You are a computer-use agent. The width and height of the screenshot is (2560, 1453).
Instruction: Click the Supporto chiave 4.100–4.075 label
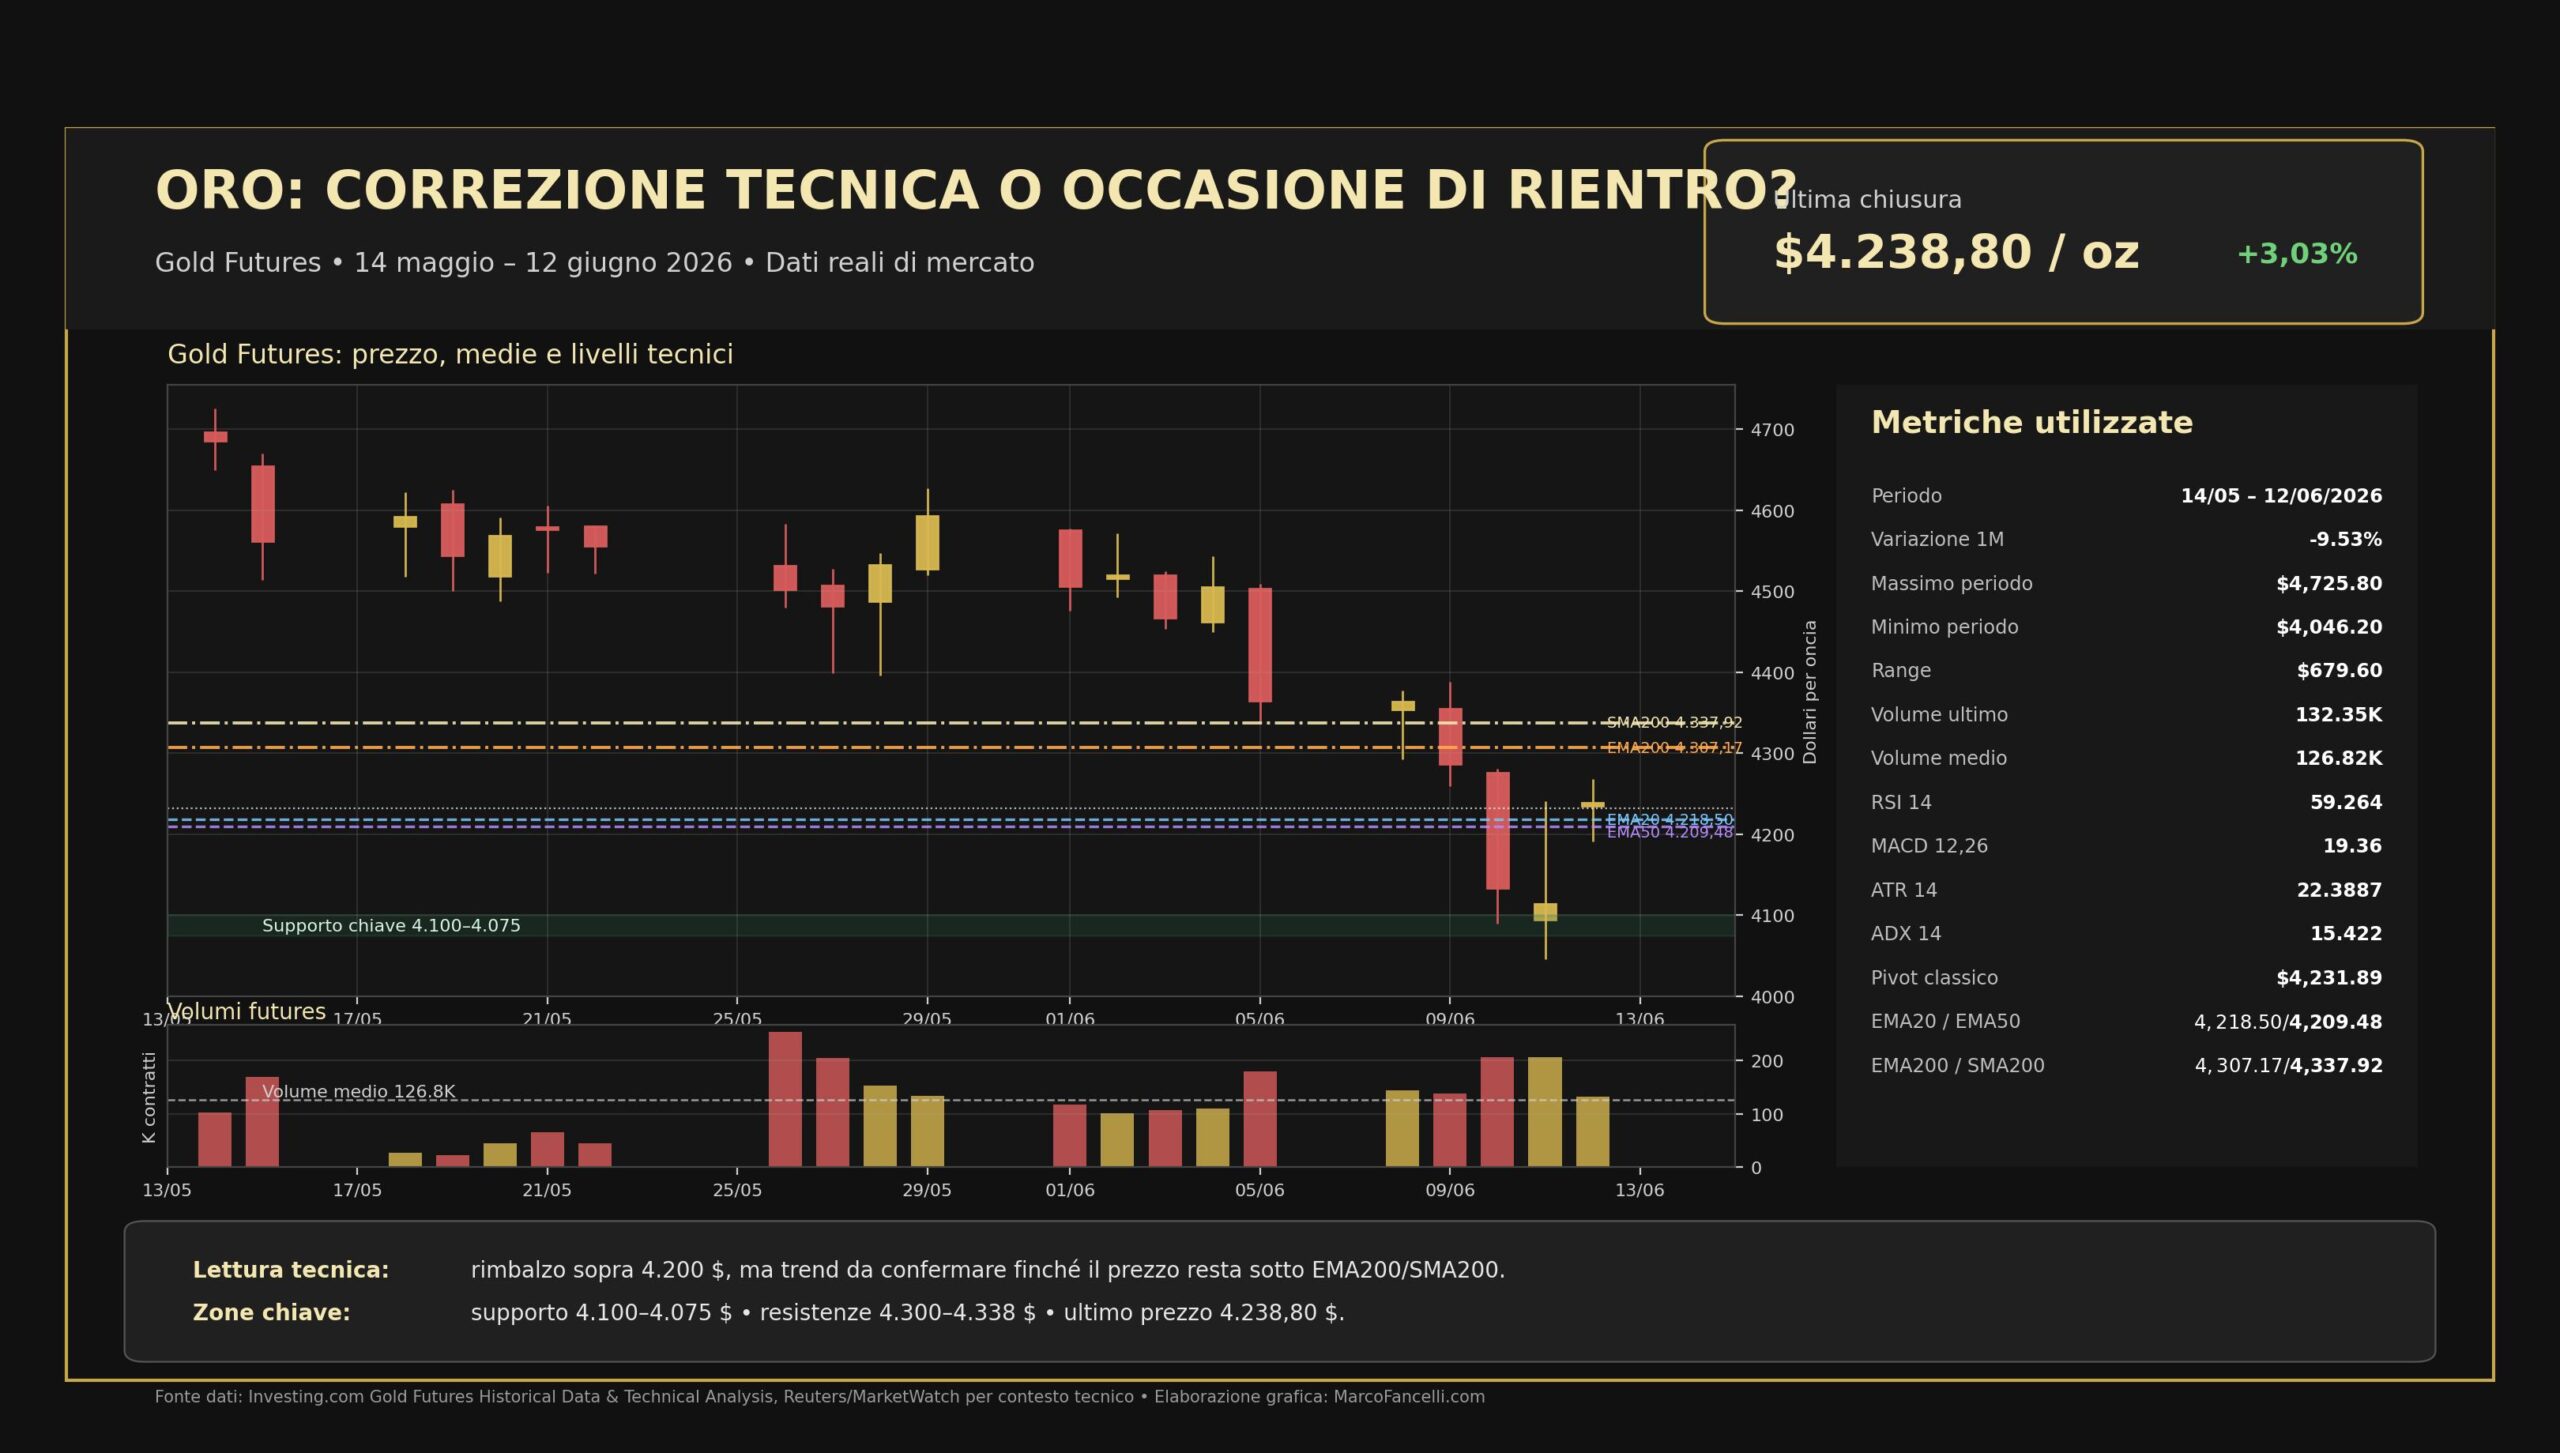coord(391,926)
